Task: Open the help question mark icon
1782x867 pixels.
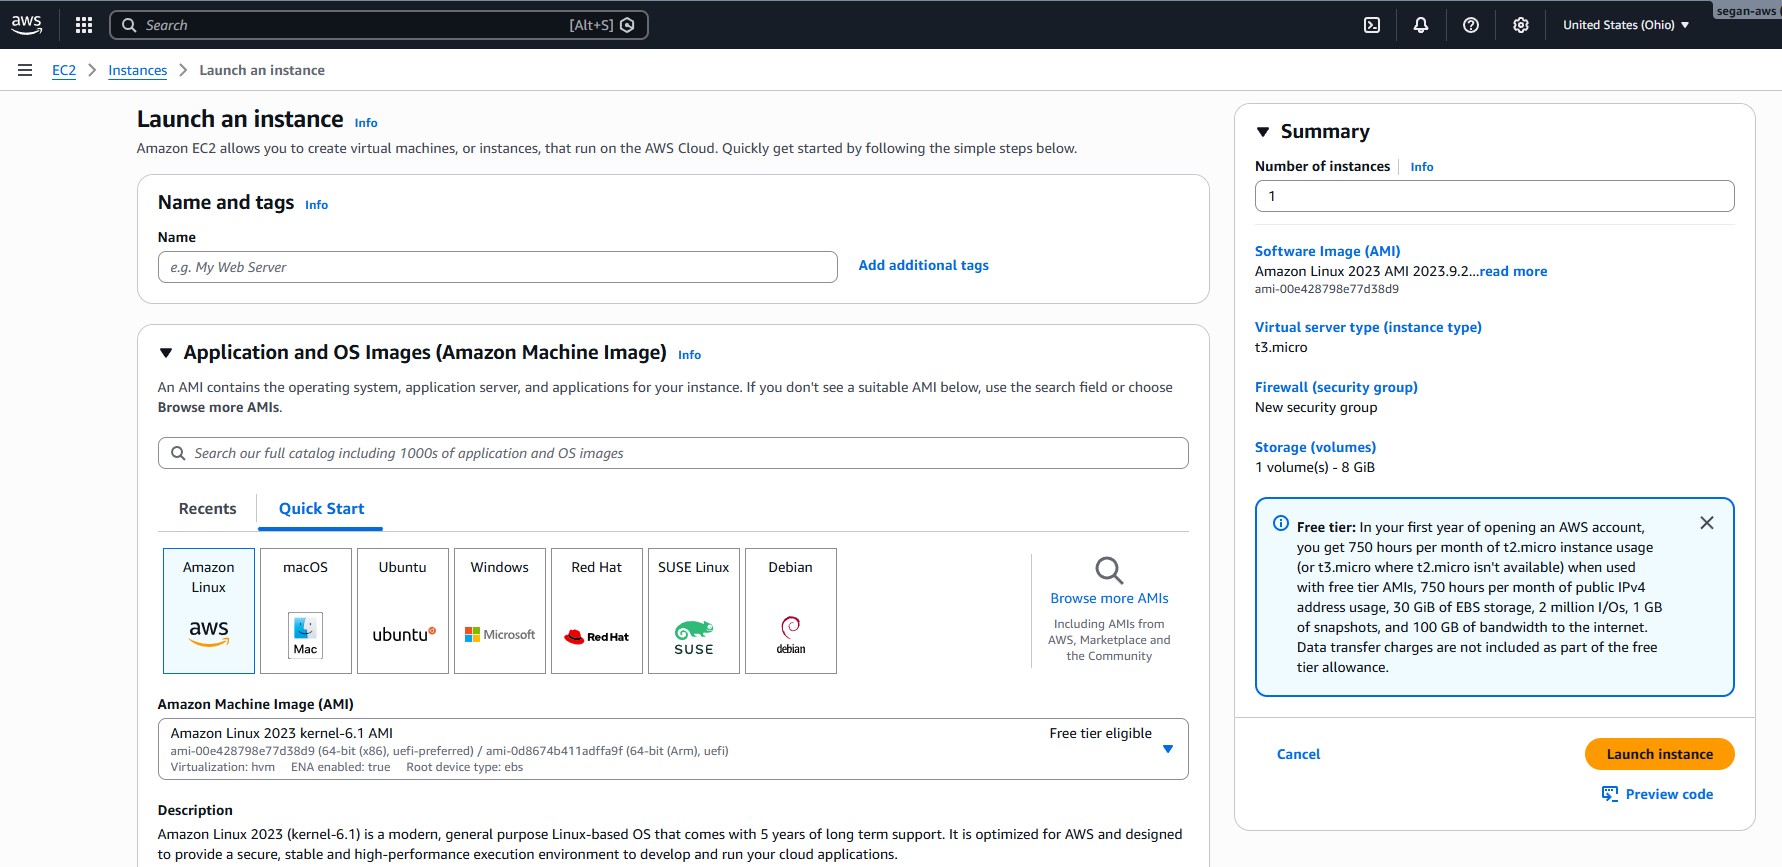Action: (x=1471, y=25)
